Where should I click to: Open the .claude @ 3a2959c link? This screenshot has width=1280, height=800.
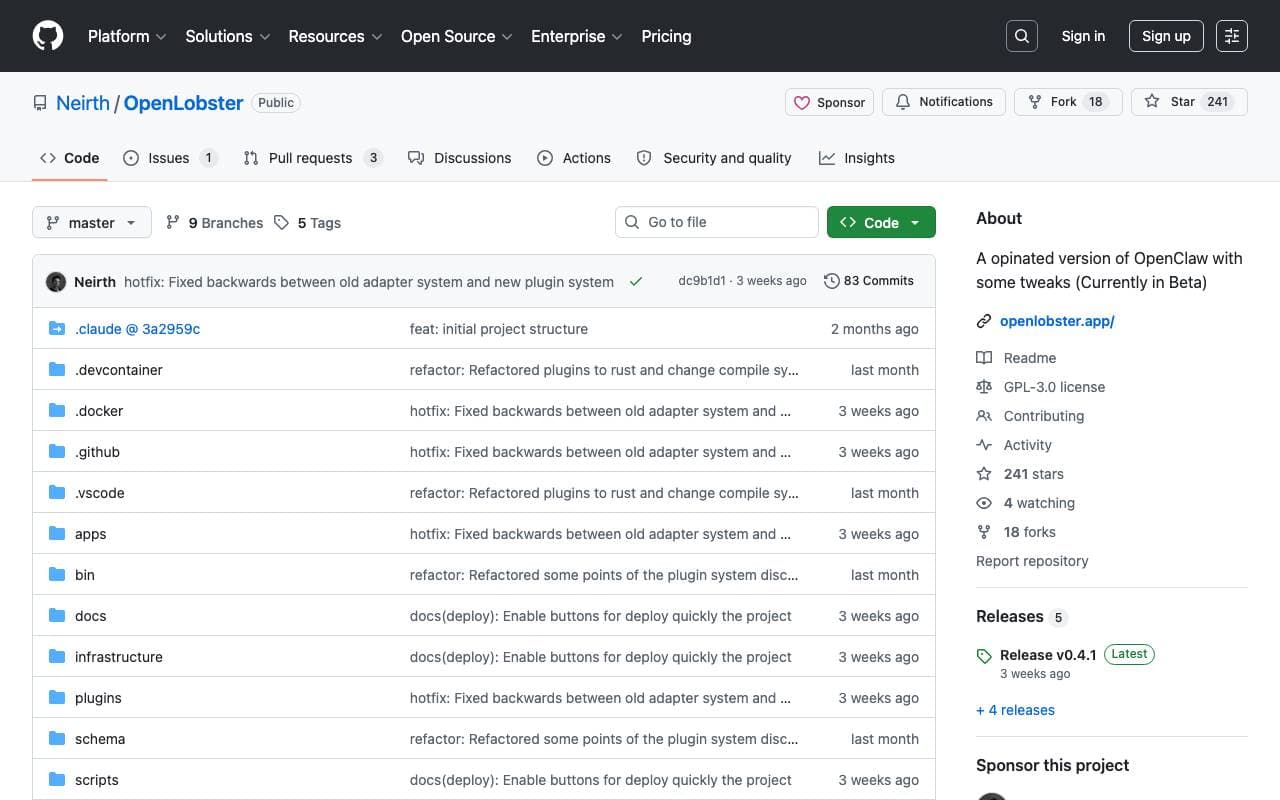point(137,329)
